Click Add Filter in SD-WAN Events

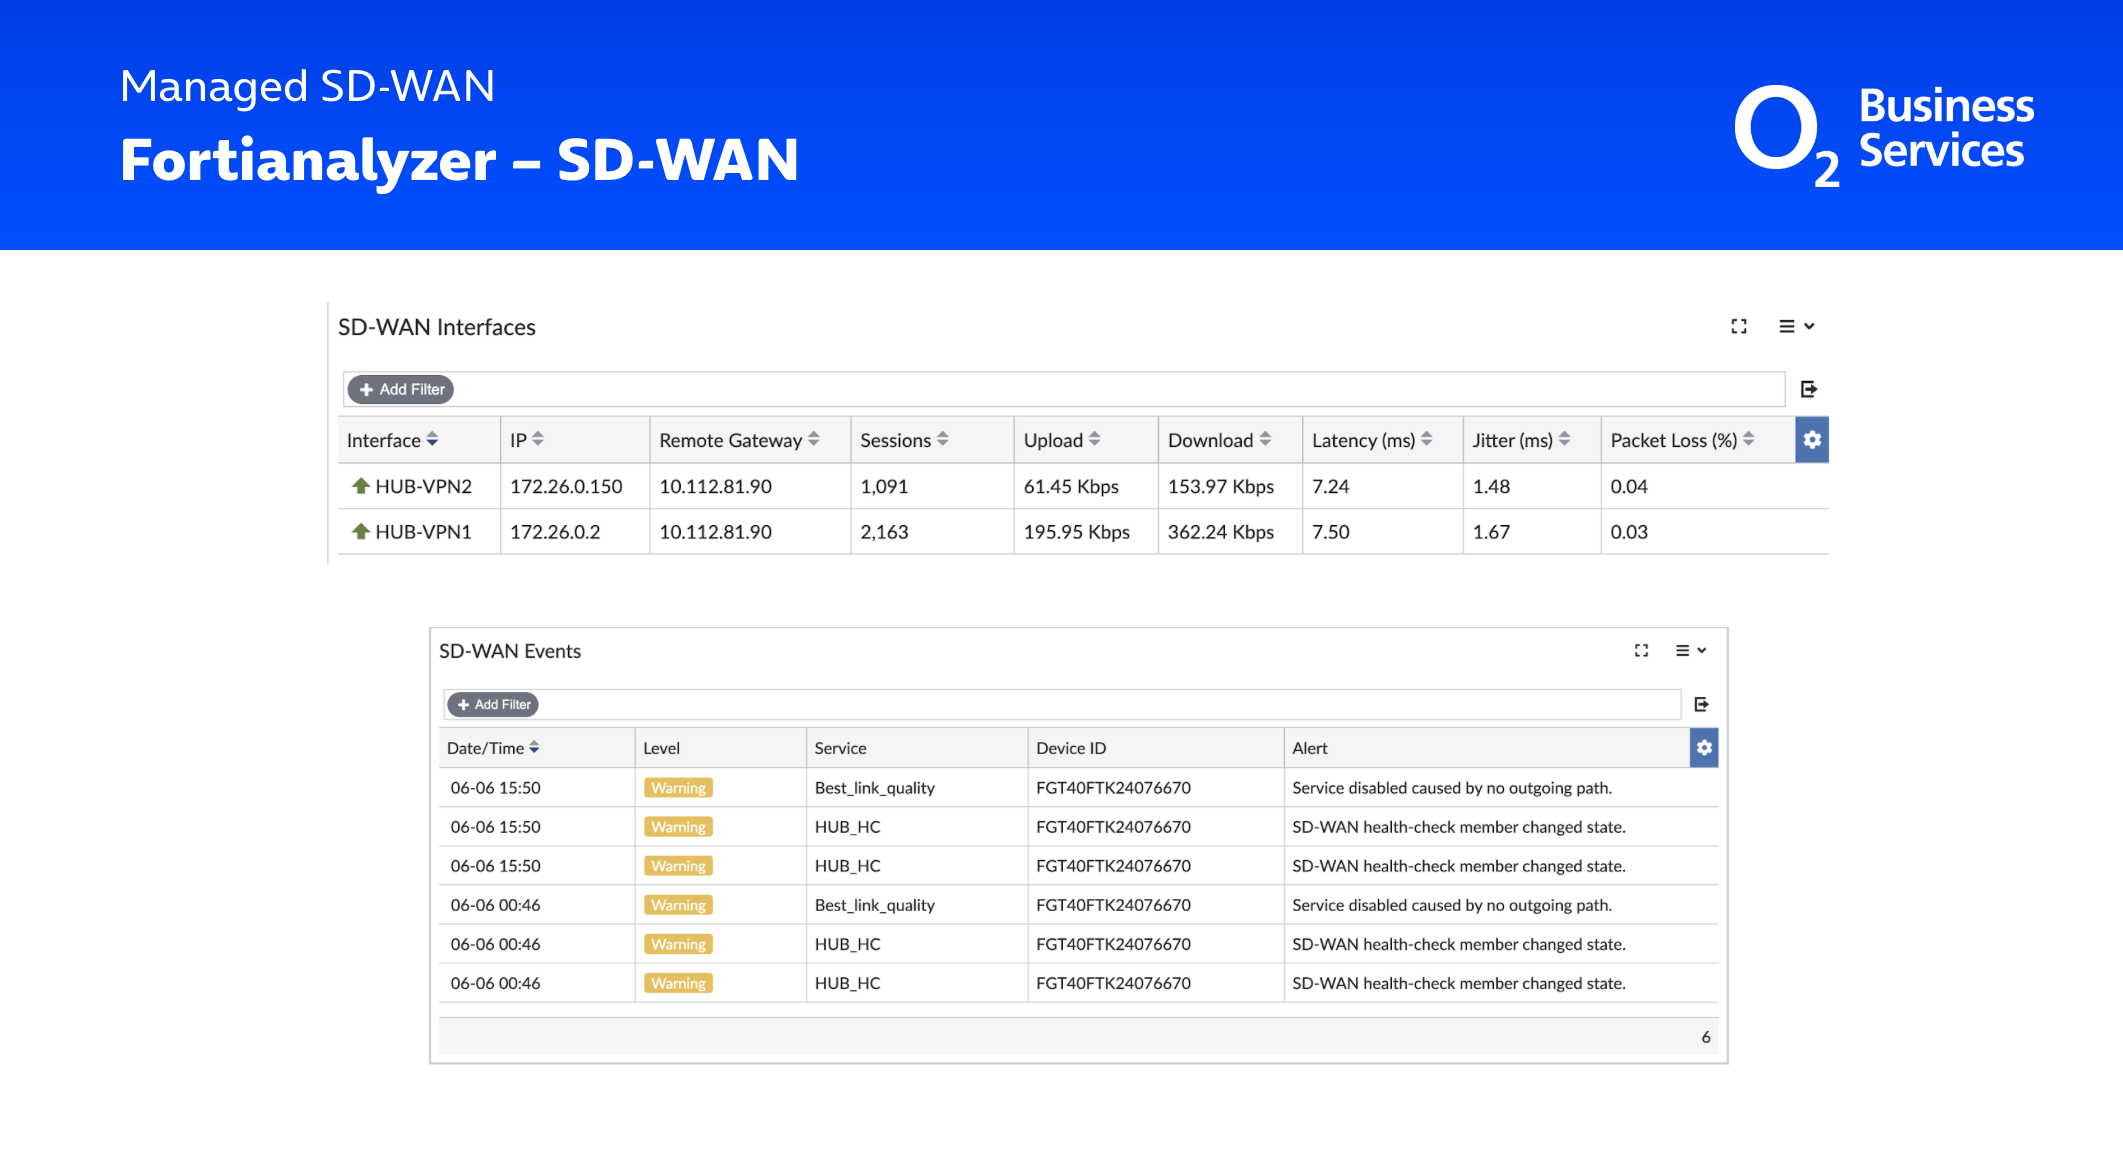click(x=493, y=704)
